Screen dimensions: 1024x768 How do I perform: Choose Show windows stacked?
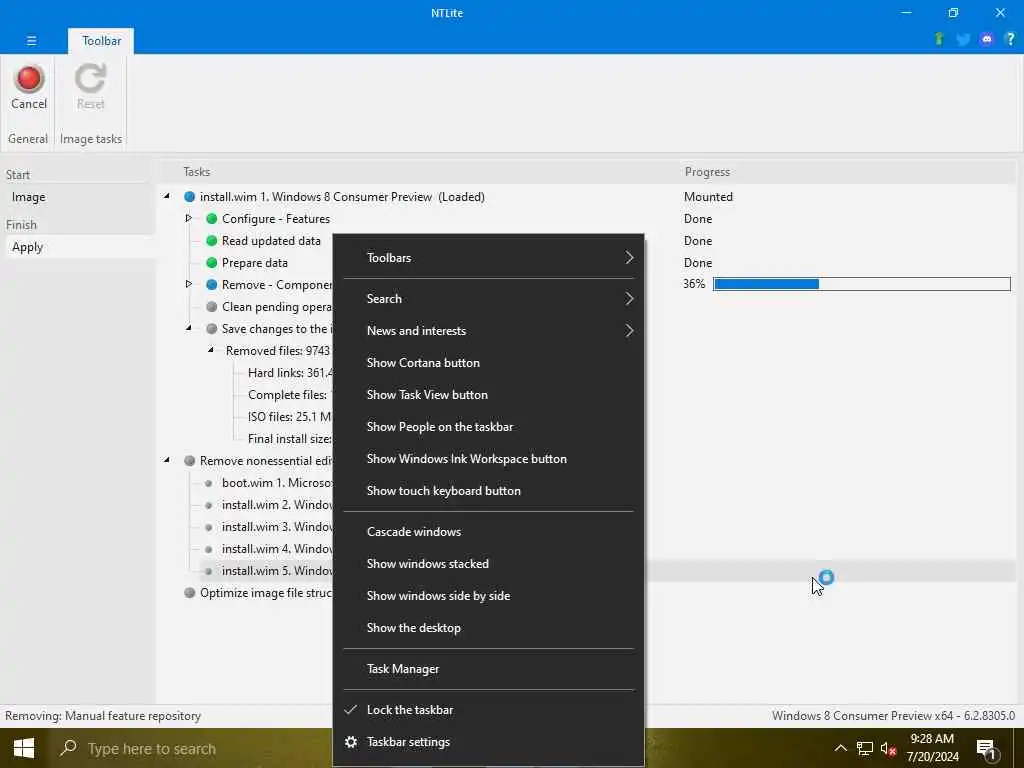(x=488, y=564)
